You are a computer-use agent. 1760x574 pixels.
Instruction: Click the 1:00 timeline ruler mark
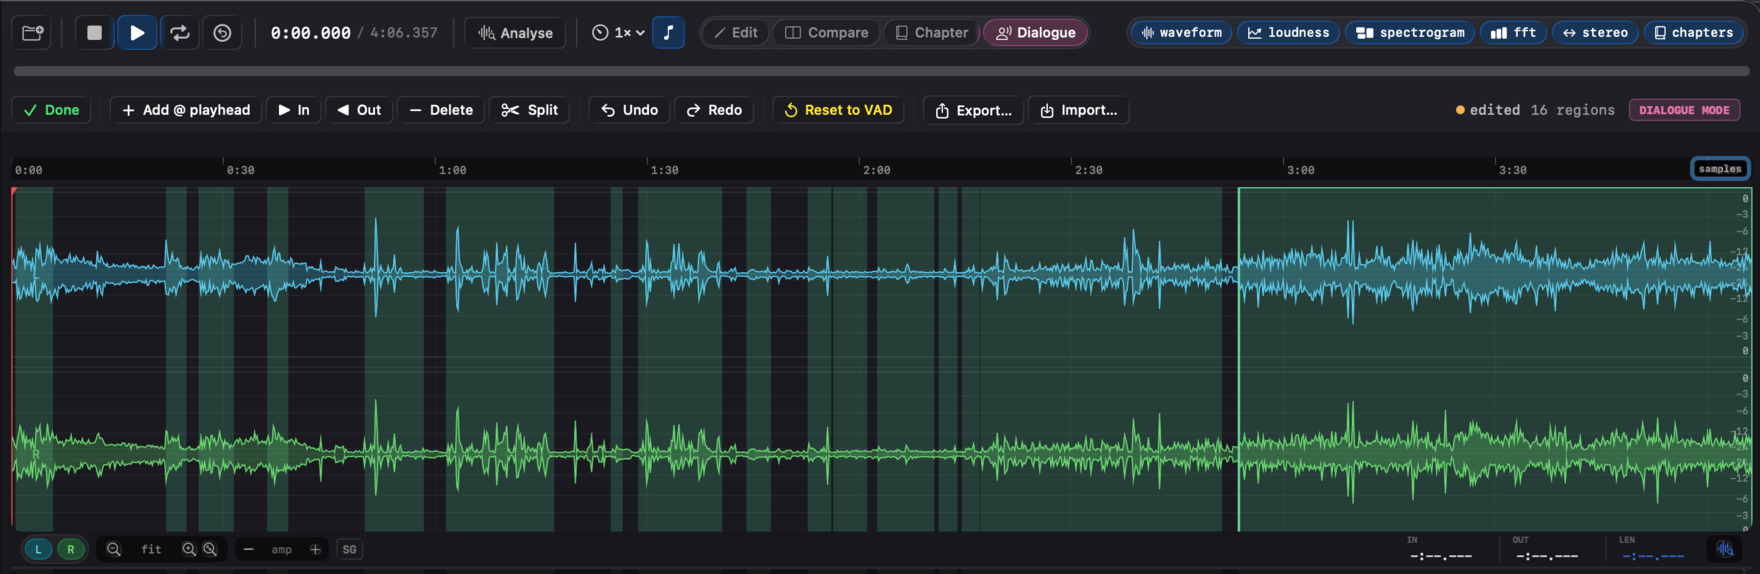(452, 170)
